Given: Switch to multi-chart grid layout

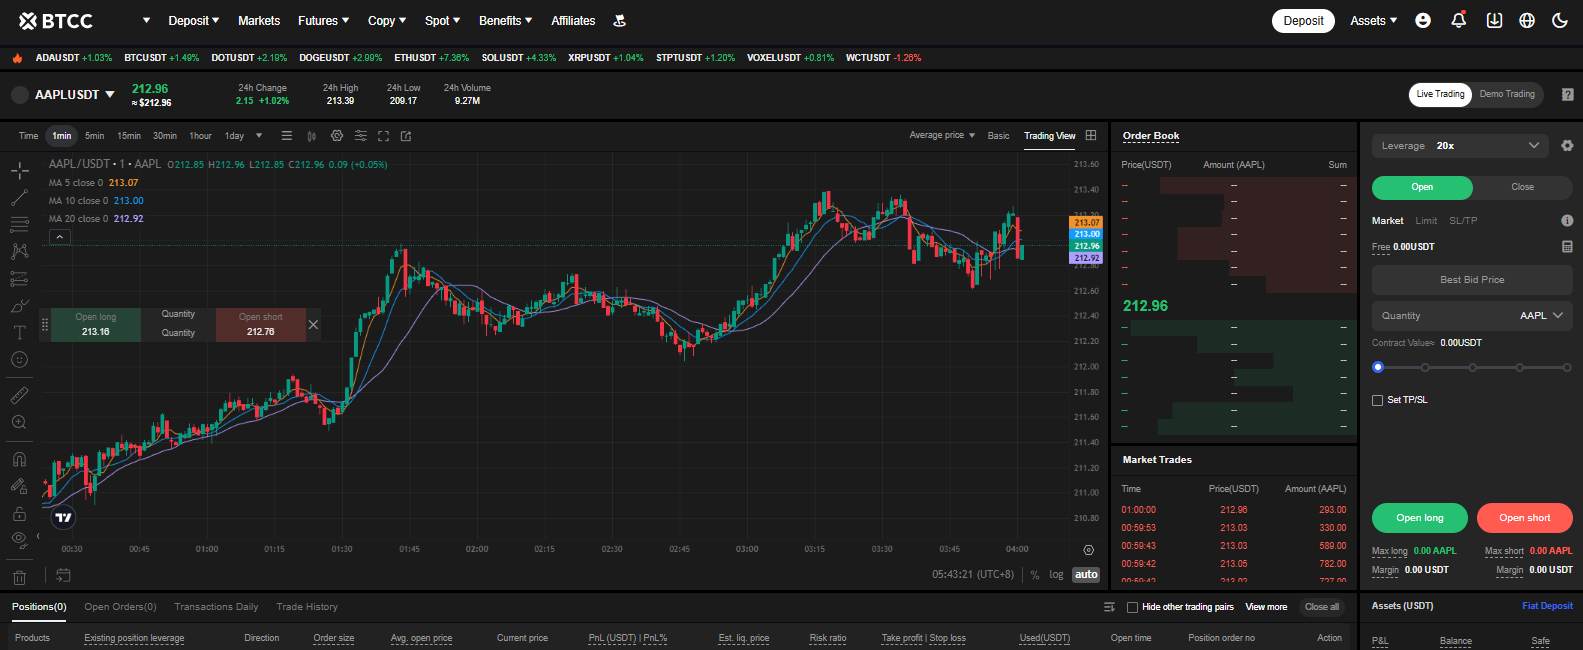Looking at the screenshot, I should coord(1091,135).
